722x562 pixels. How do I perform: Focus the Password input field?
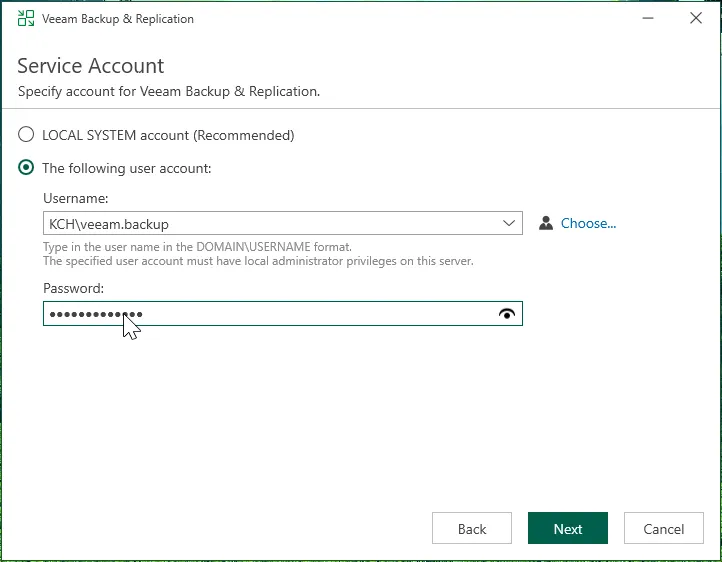(300, 314)
